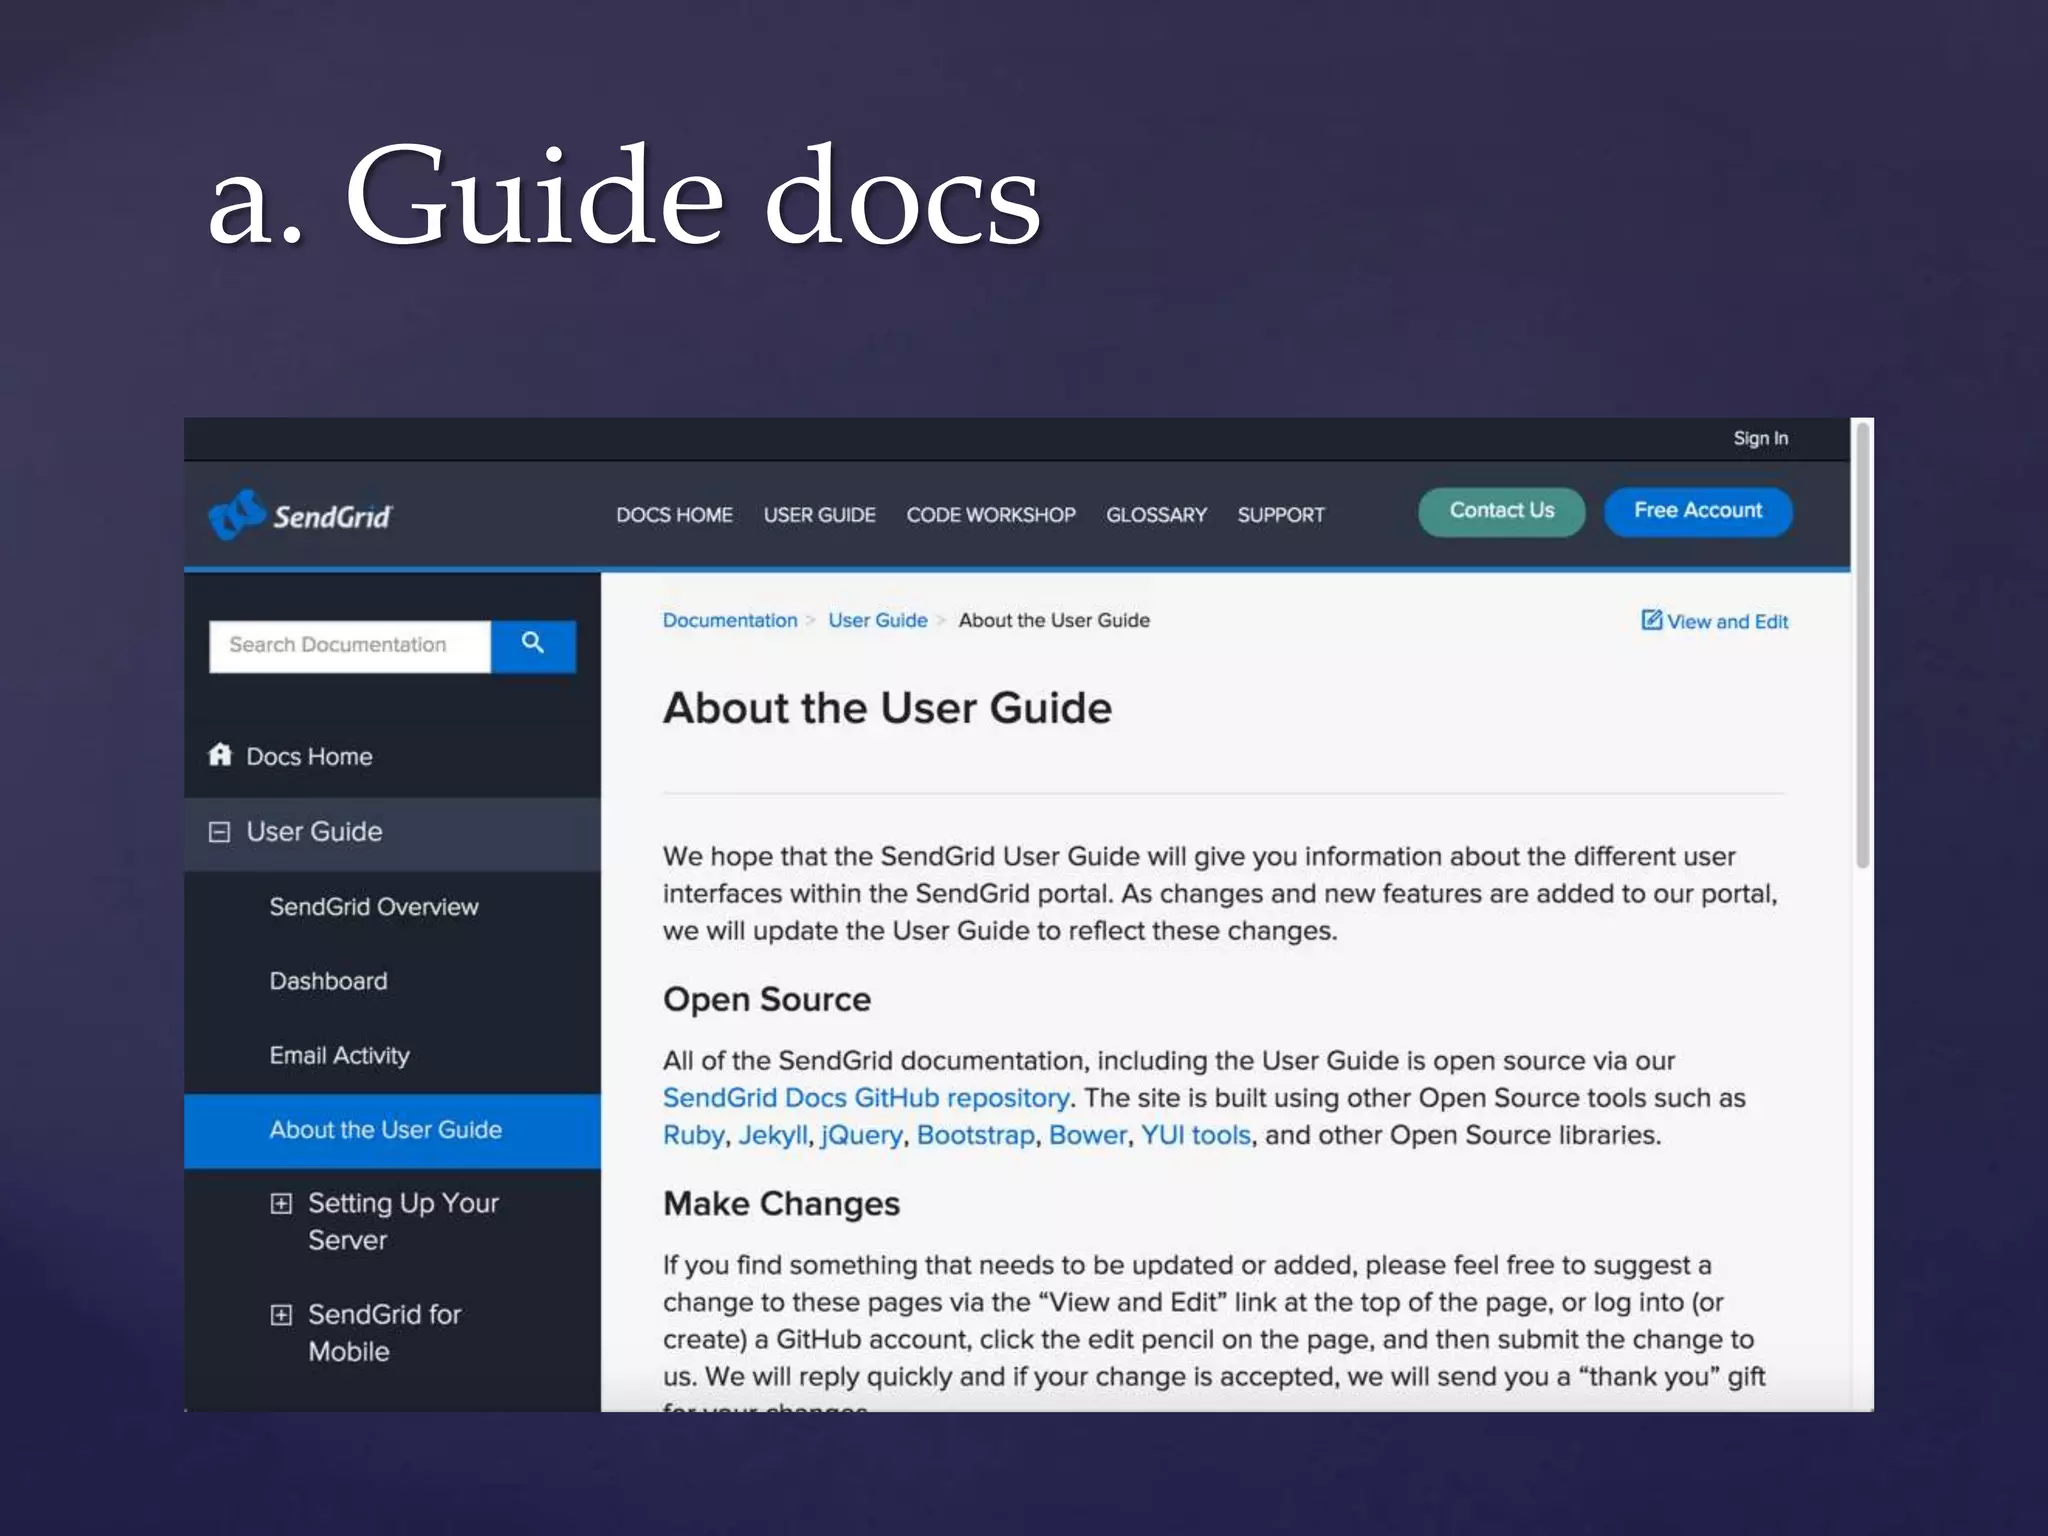
Task: Open the CODE WORKSHOP menu item
Action: [990, 515]
